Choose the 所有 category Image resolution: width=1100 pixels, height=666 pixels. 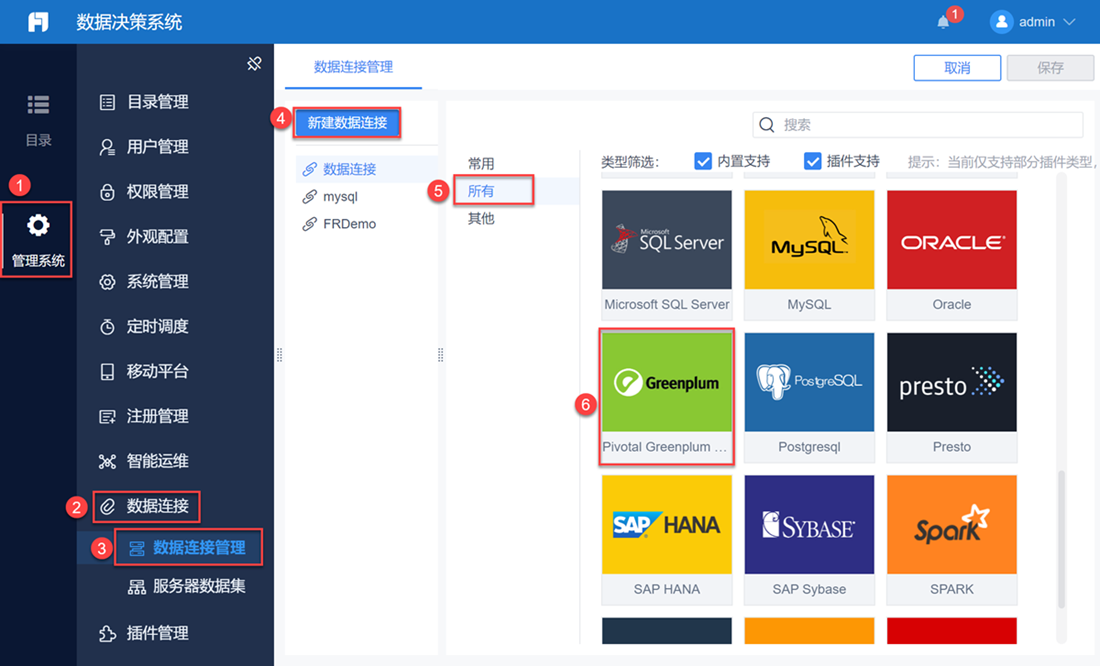481,191
